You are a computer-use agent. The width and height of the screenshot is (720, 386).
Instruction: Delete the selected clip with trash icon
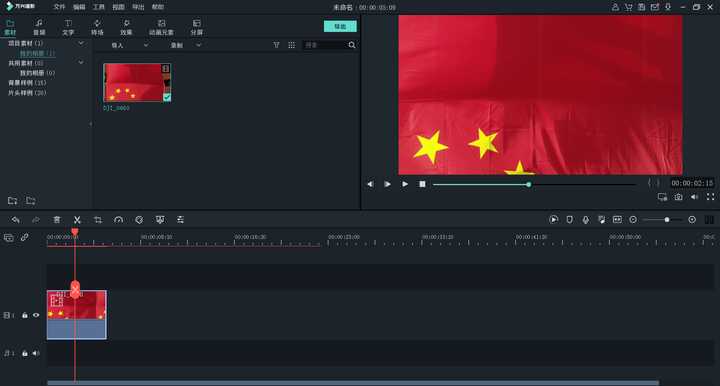click(x=56, y=220)
